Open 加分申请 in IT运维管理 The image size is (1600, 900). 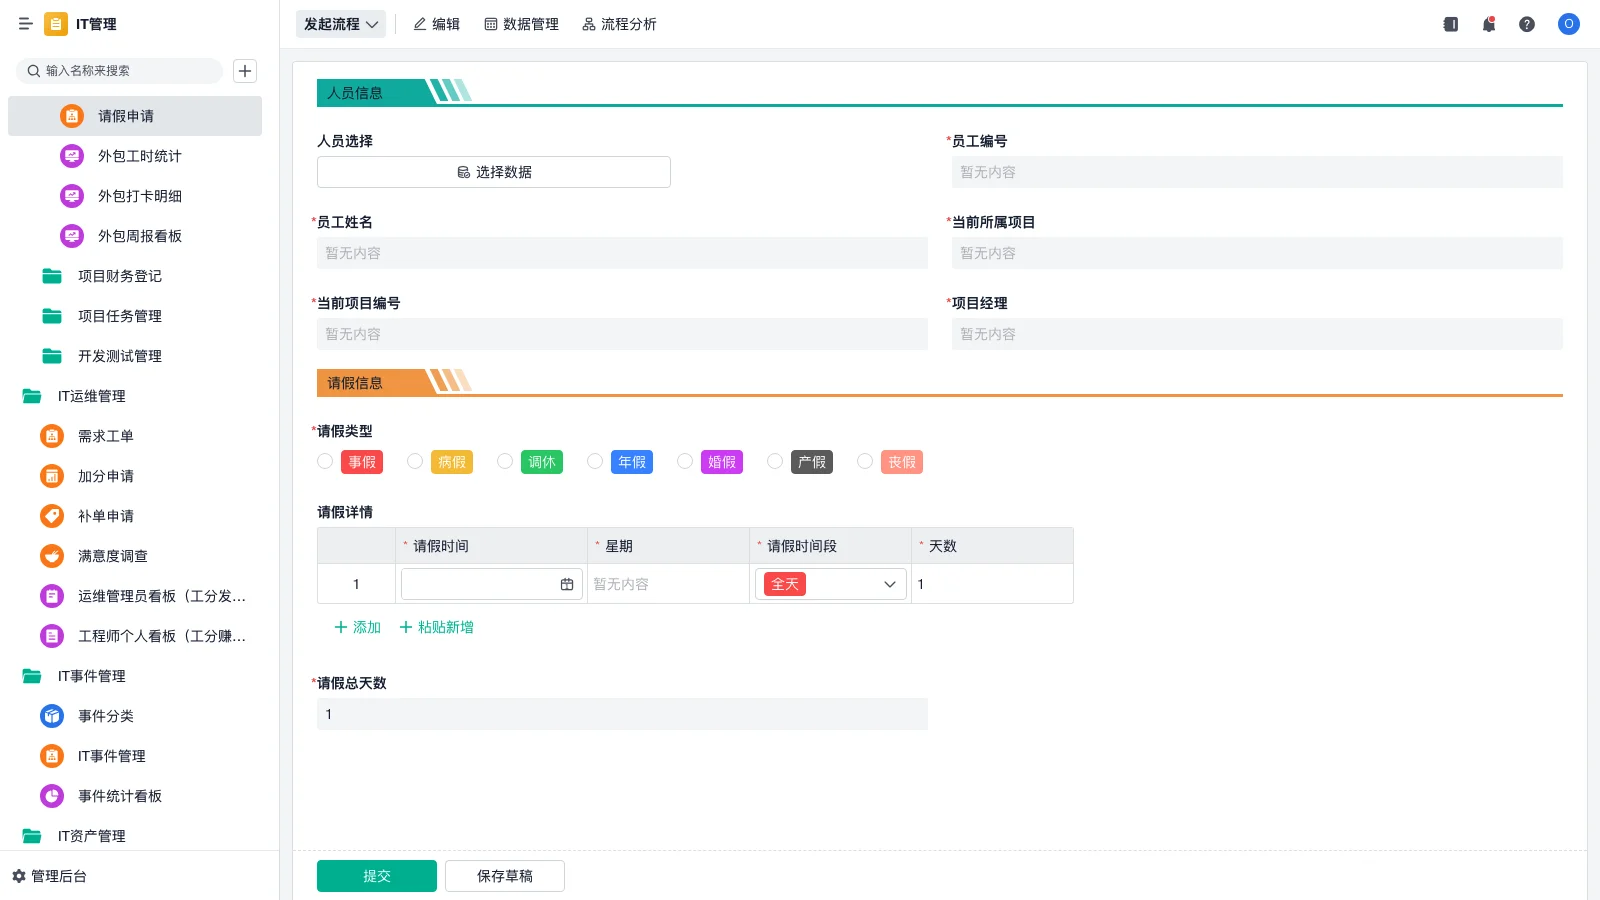point(105,476)
